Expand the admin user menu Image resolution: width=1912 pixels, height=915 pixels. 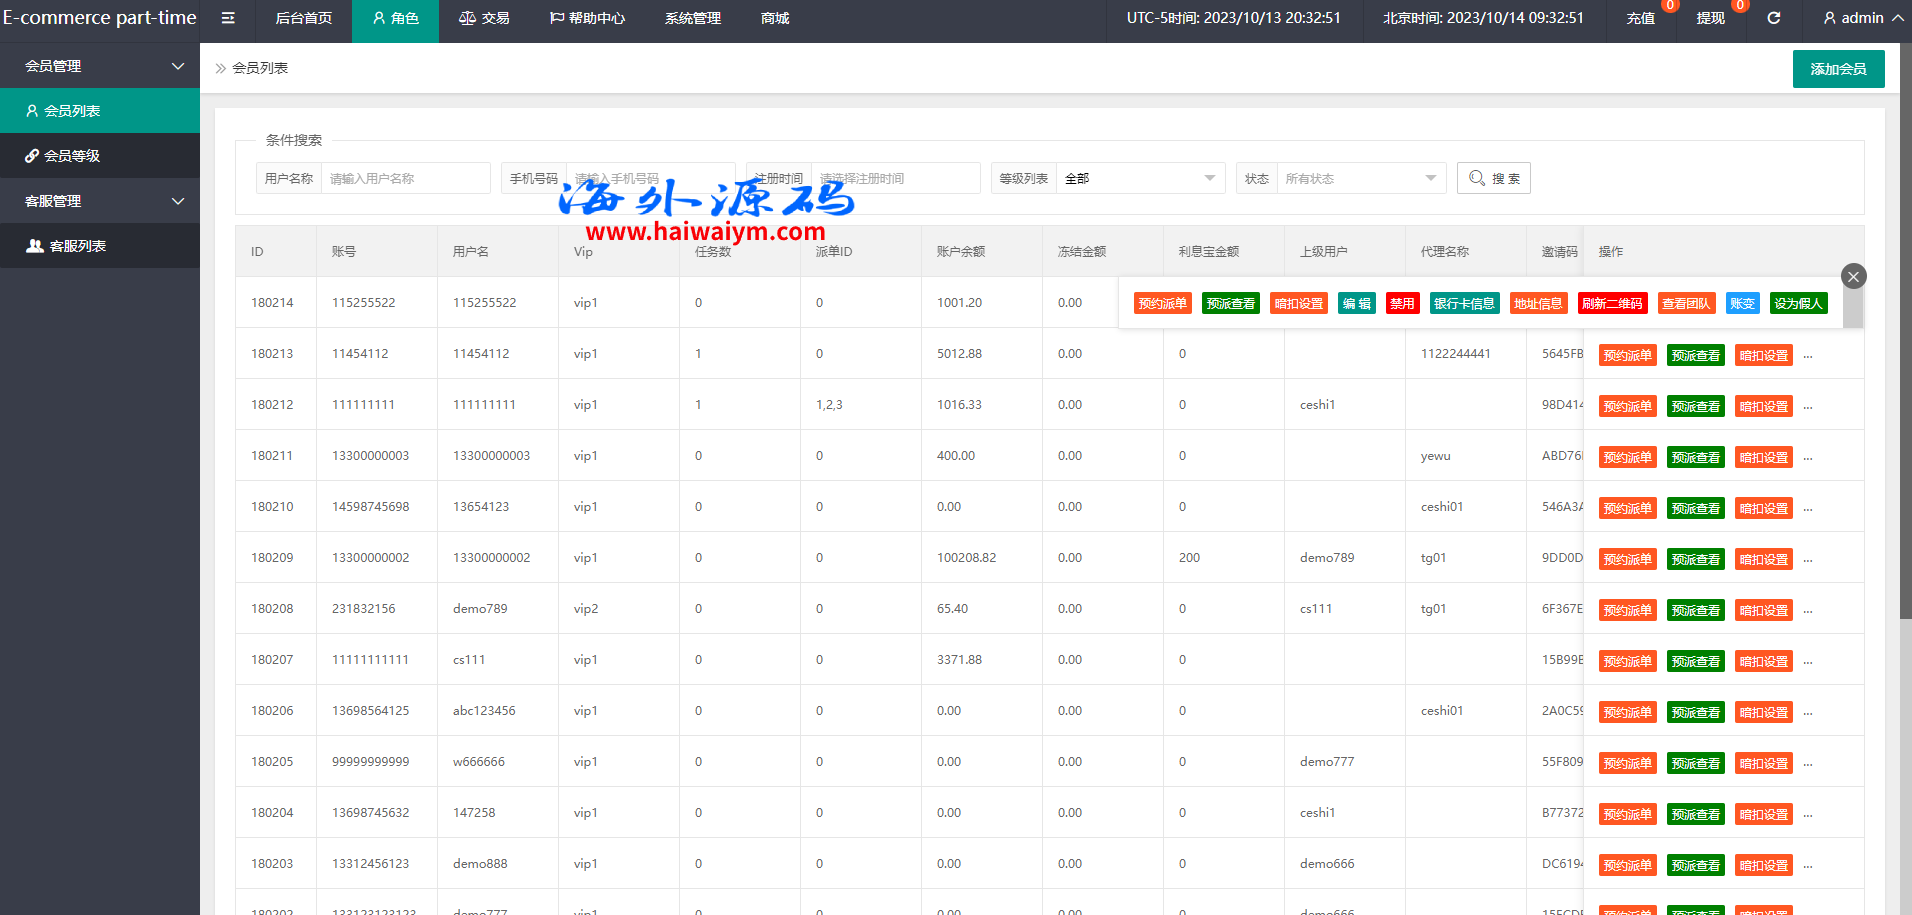click(1862, 18)
